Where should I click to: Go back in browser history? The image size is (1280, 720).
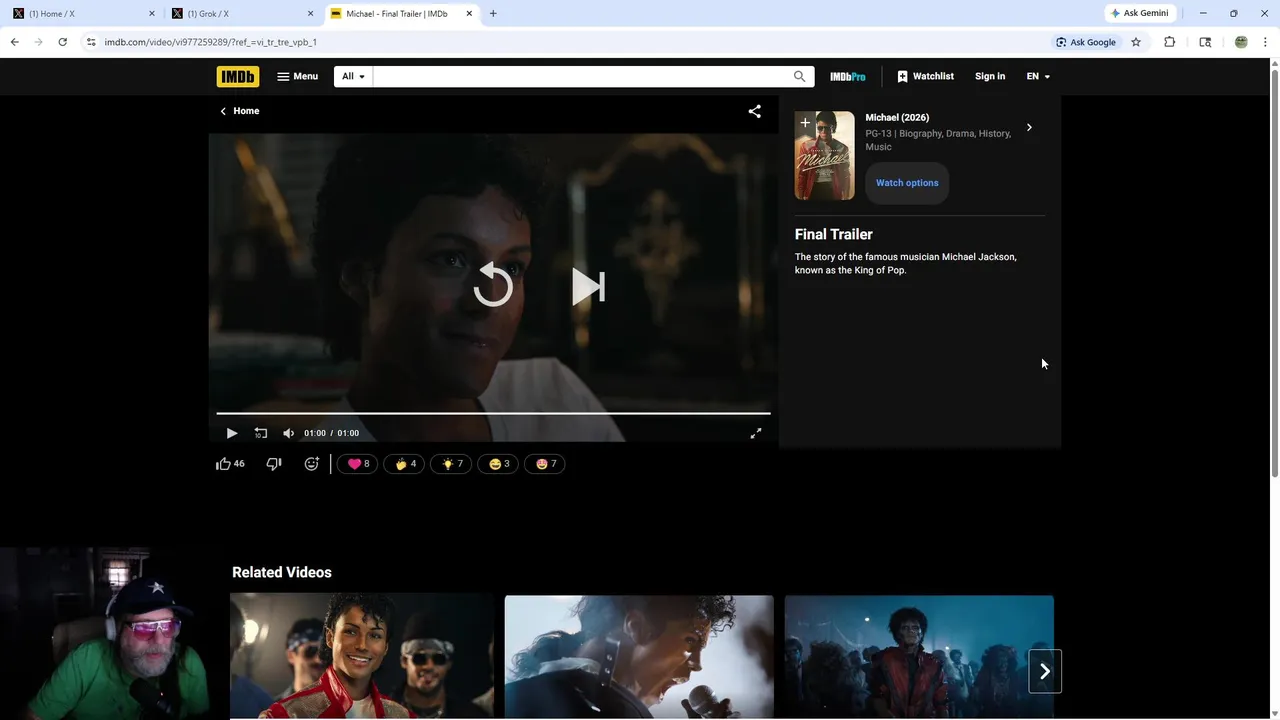[14, 42]
